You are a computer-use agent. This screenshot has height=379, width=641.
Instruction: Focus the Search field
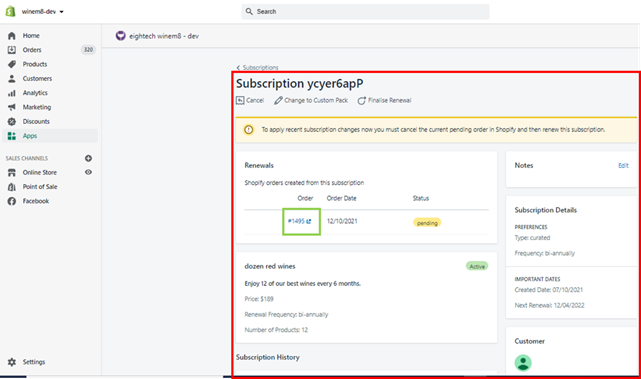[365, 12]
